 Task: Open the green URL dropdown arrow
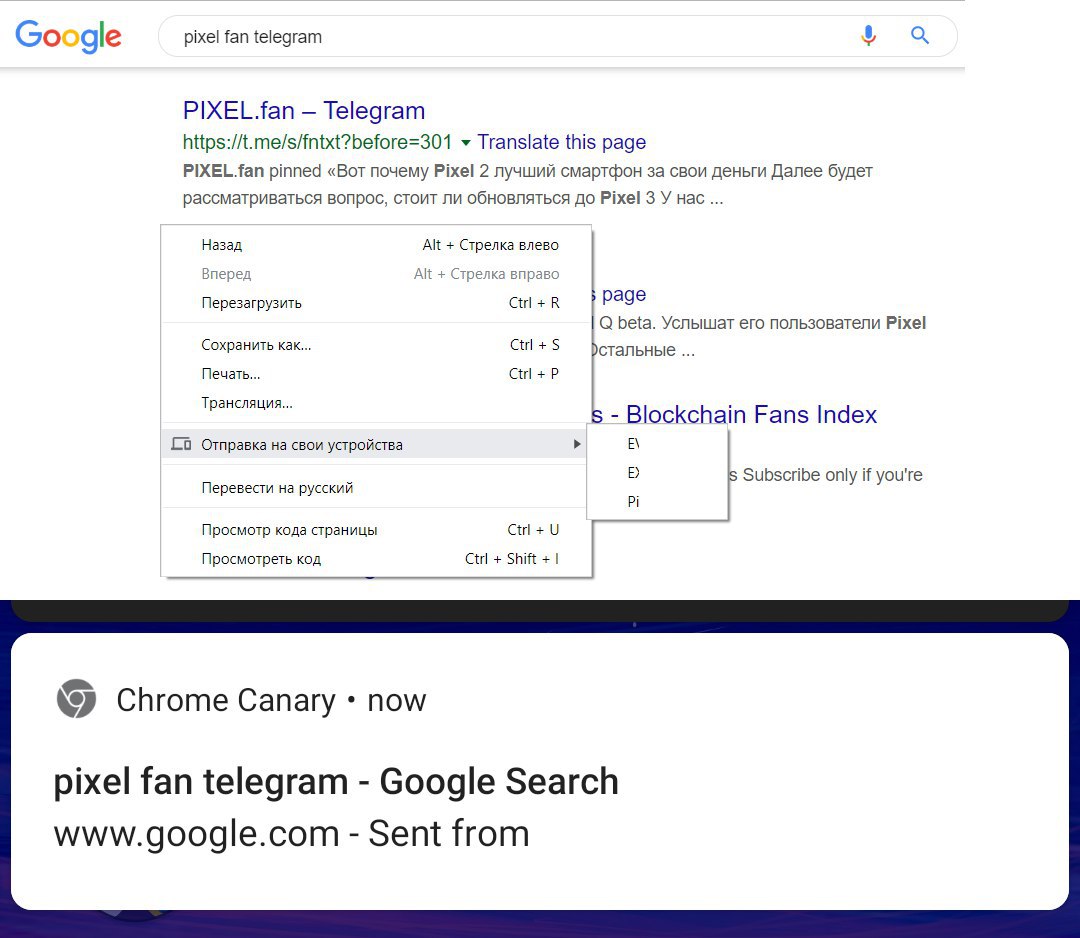(x=466, y=143)
